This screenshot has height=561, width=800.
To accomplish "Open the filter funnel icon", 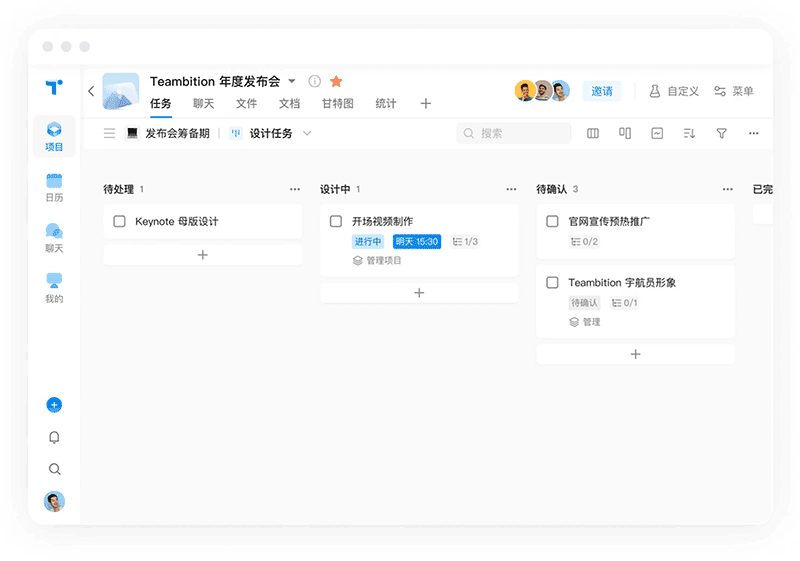I will point(721,134).
